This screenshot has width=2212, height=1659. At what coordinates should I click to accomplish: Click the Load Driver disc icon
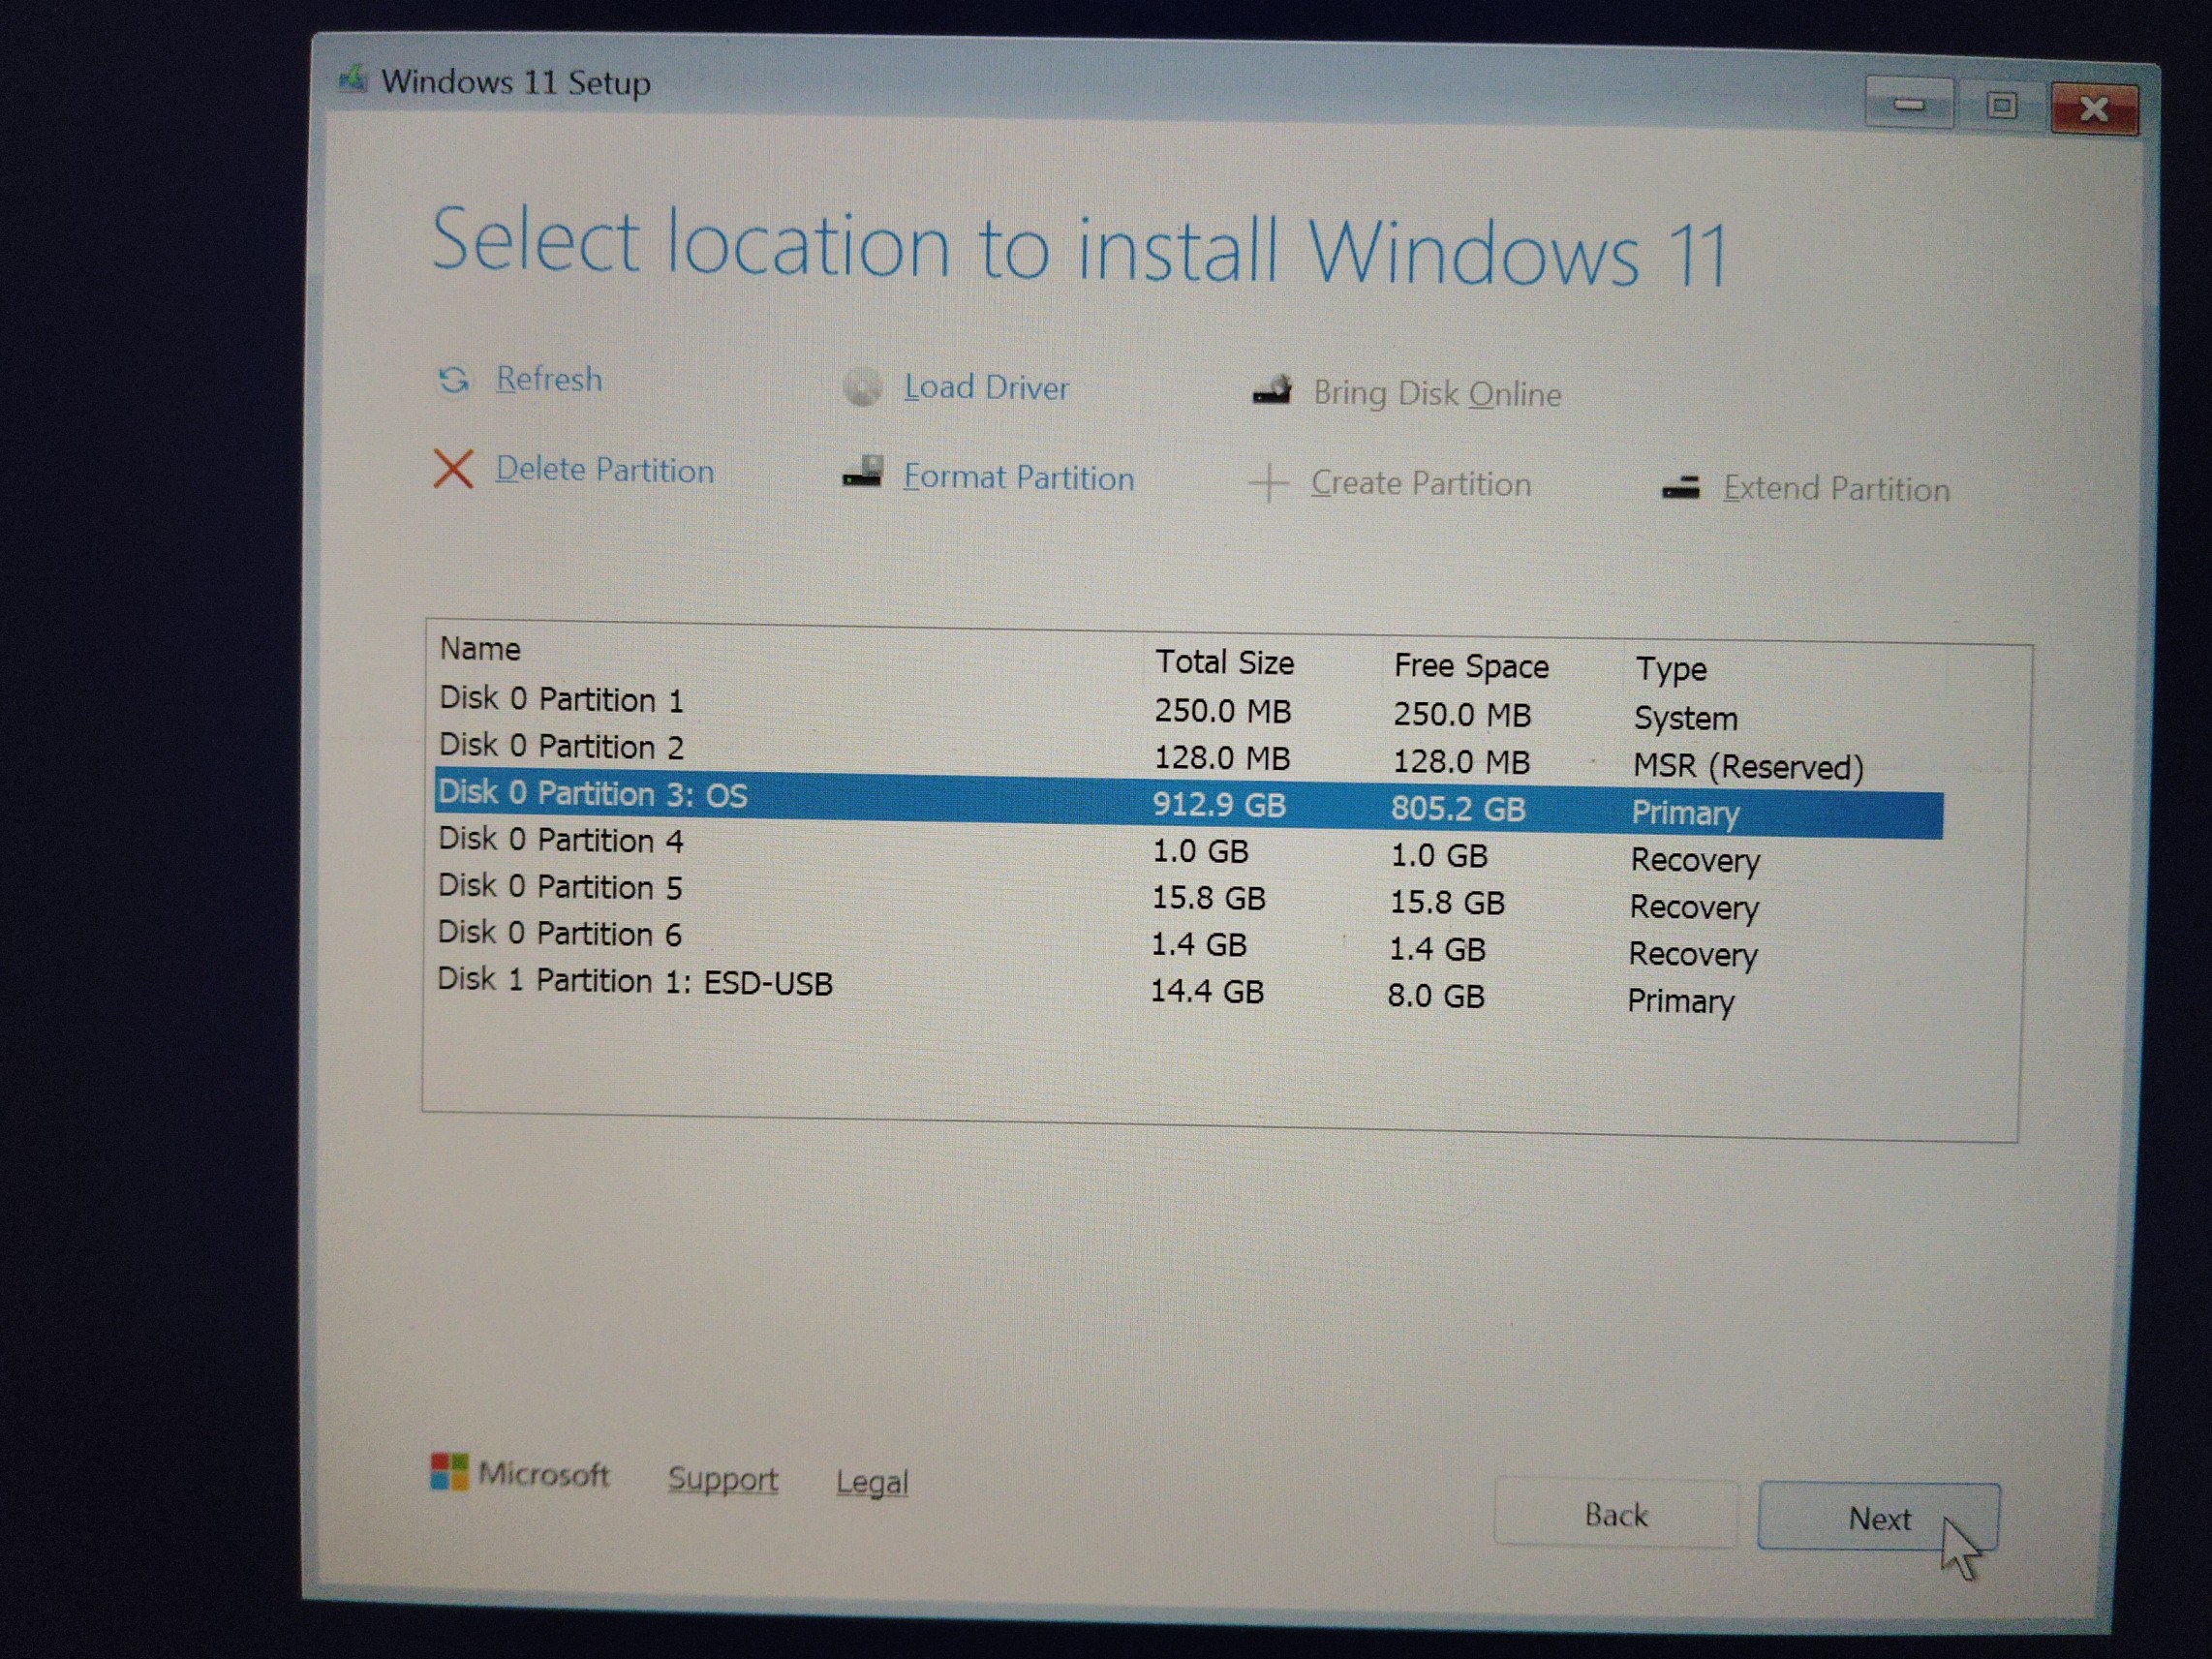tap(862, 386)
